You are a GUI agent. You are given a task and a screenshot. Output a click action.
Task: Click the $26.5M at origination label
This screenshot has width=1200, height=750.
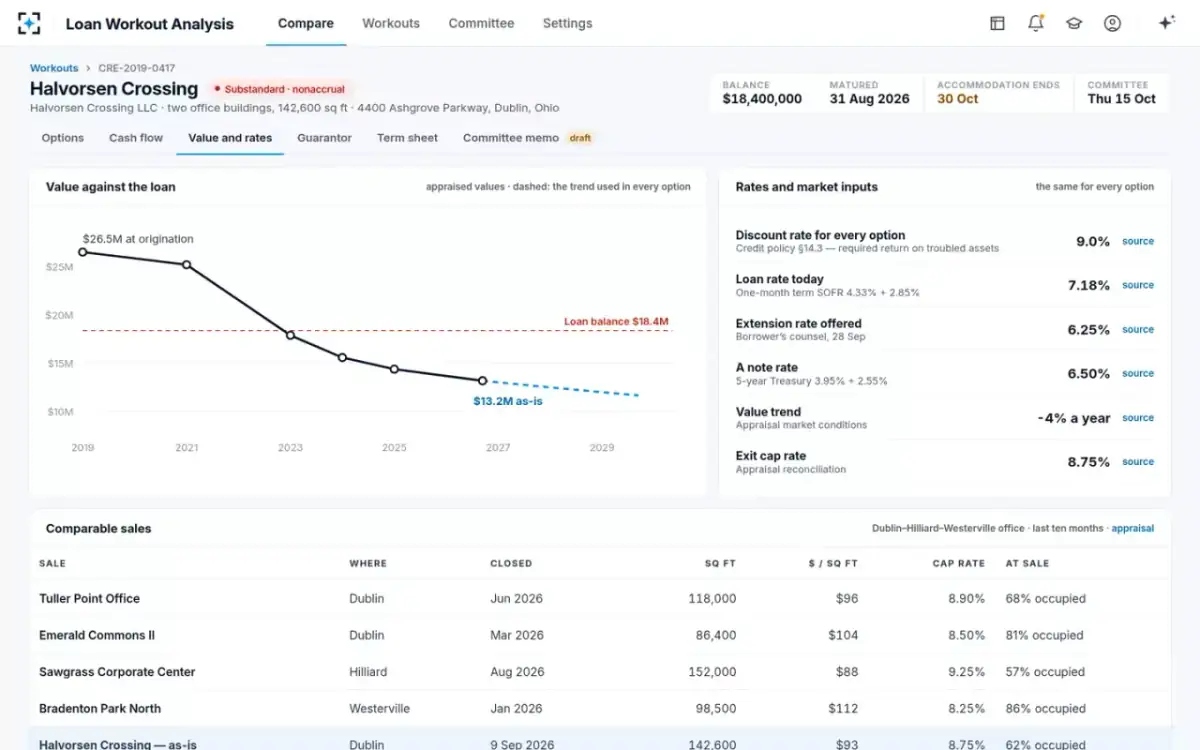[x=138, y=239]
